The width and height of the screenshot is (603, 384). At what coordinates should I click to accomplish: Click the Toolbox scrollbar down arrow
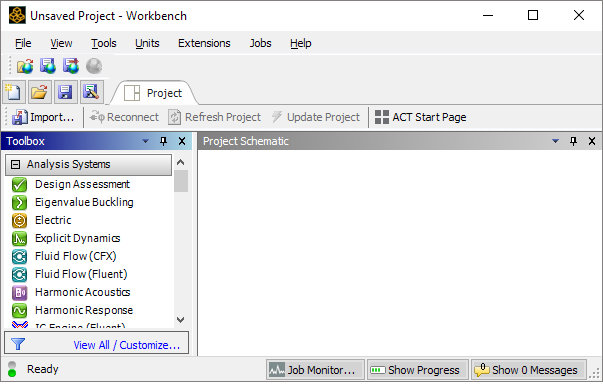click(x=180, y=320)
